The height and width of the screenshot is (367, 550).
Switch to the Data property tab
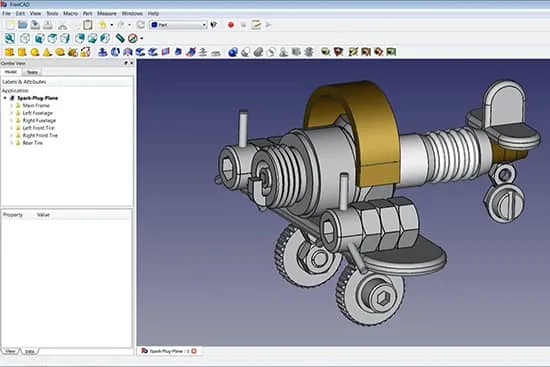click(30, 351)
